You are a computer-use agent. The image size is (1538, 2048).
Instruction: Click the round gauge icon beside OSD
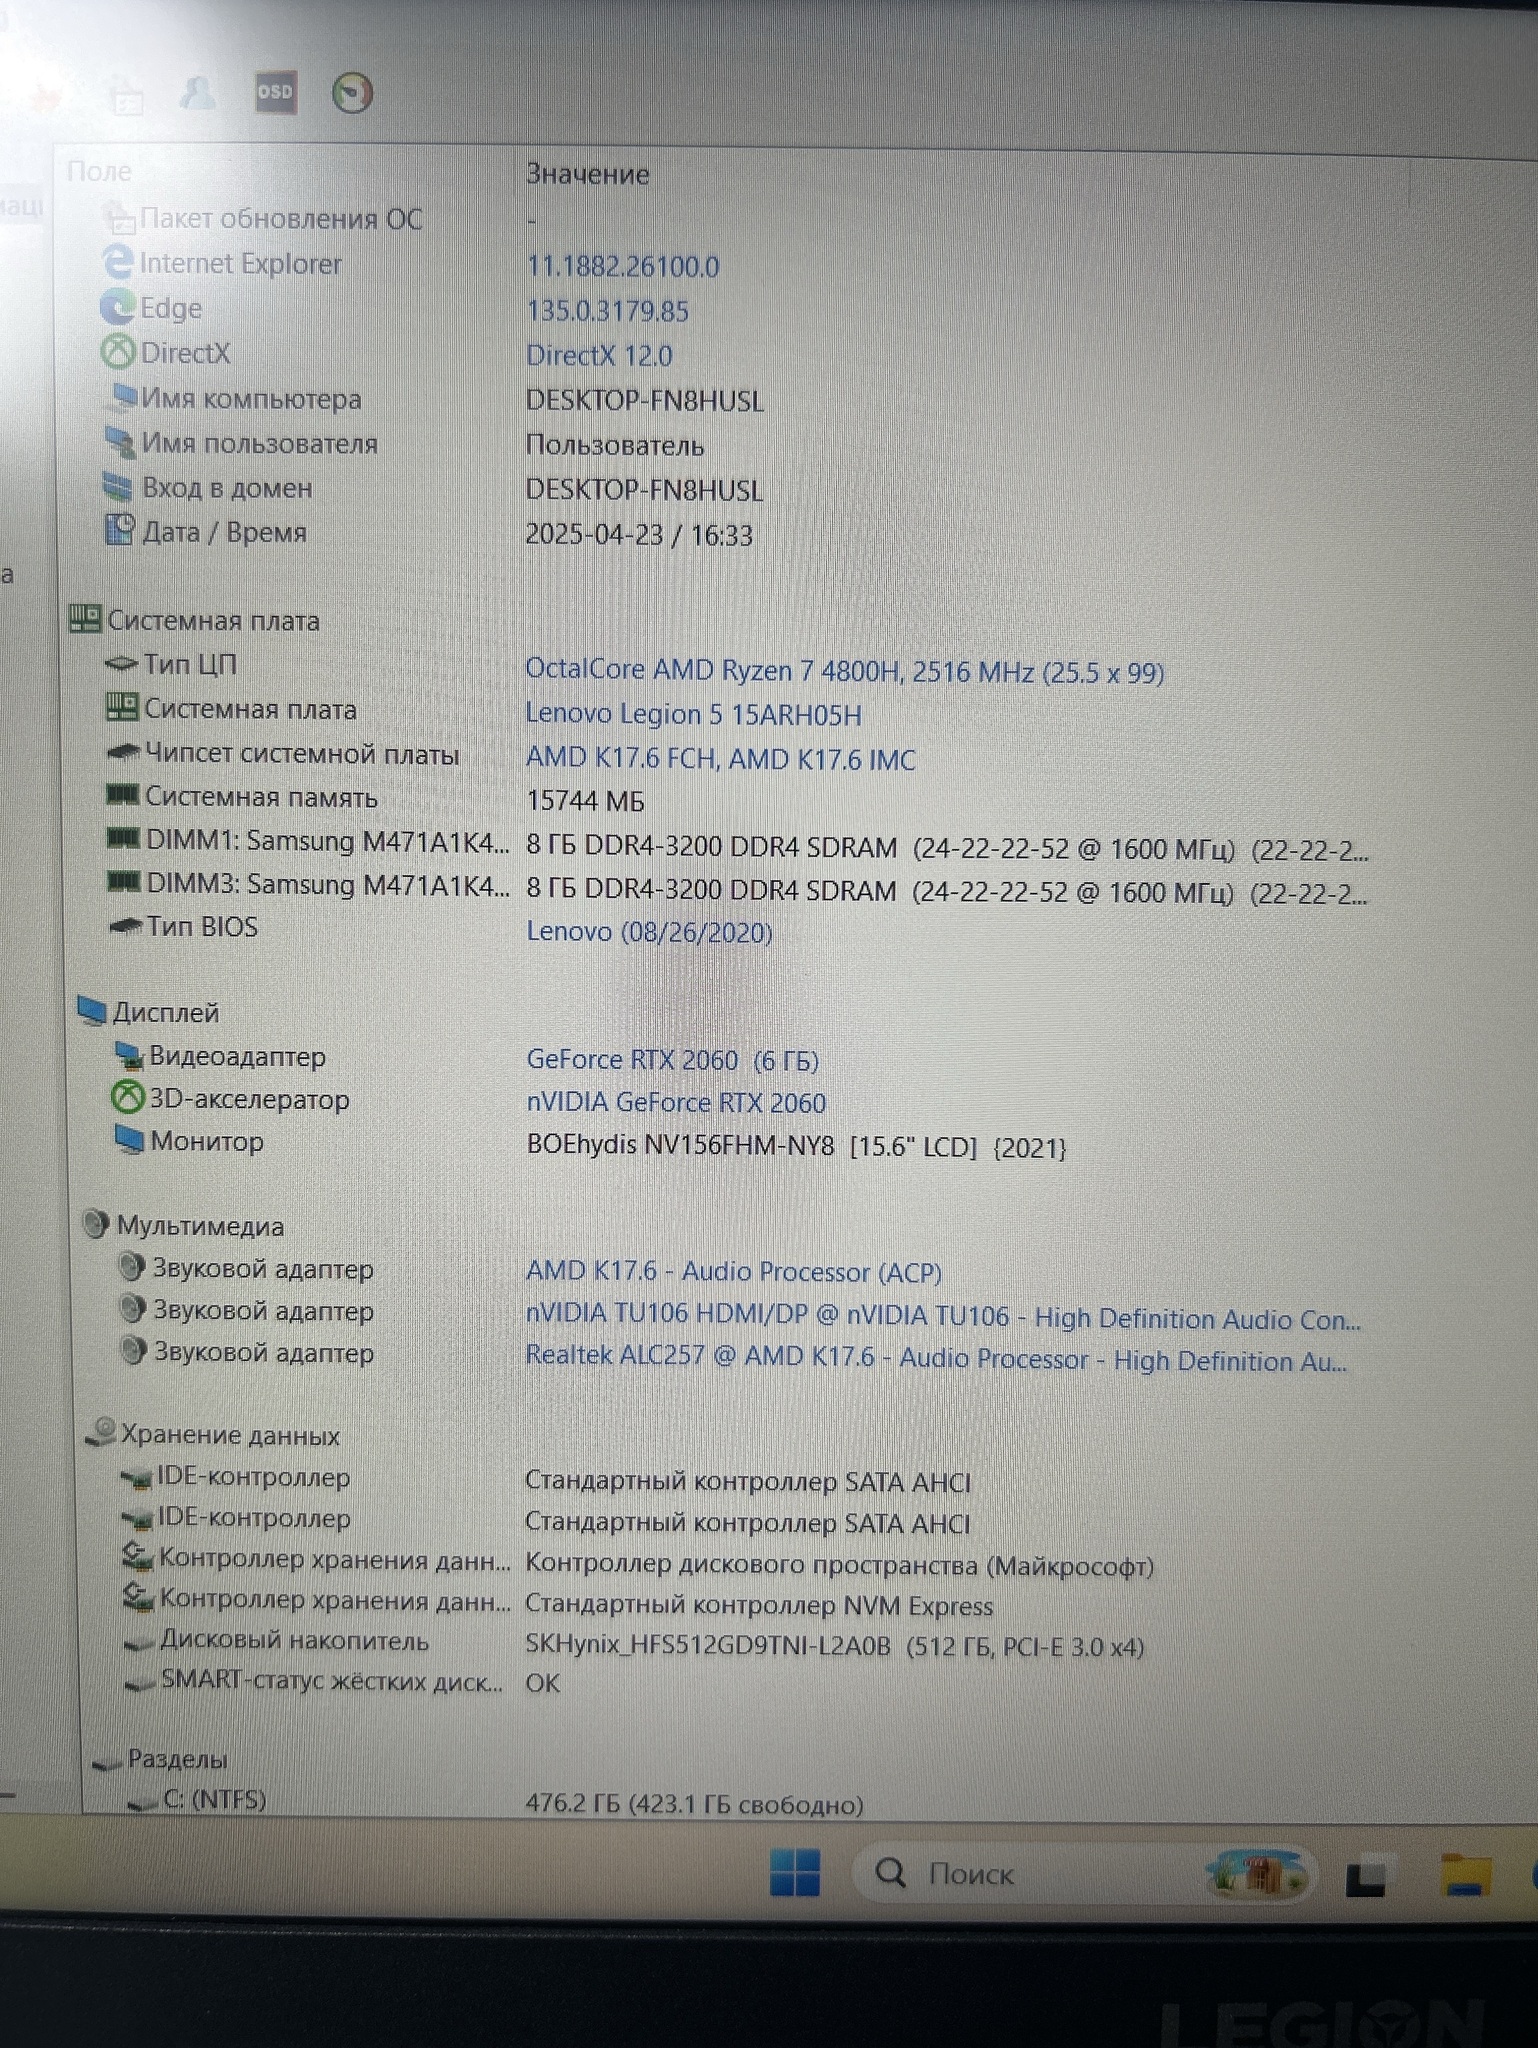point(352,93)
